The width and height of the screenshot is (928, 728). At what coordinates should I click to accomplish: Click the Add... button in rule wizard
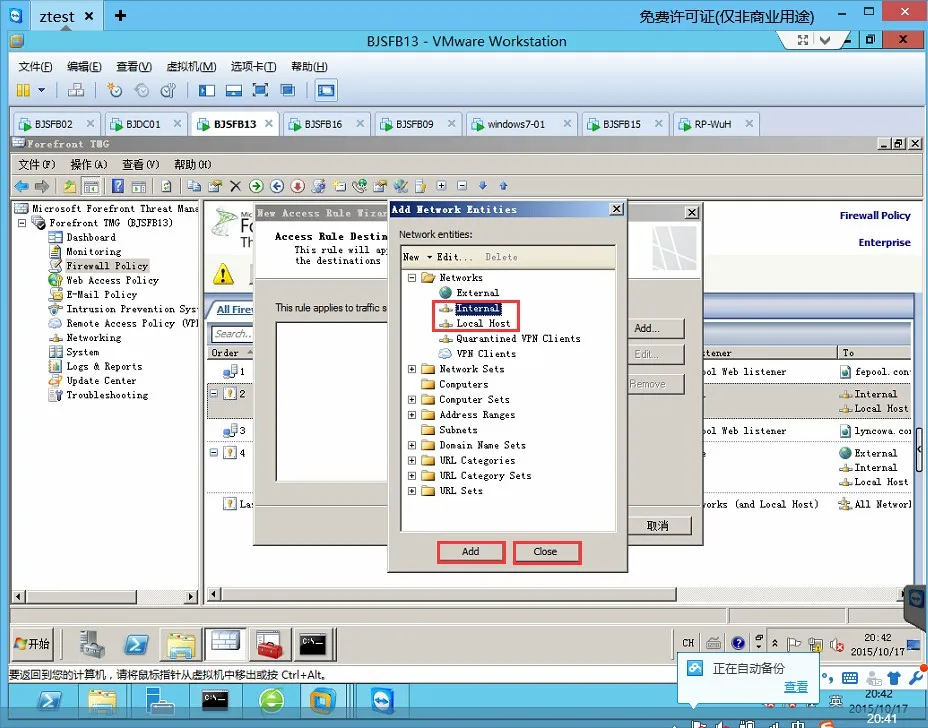pyautogui.click(x=656, y=328)
